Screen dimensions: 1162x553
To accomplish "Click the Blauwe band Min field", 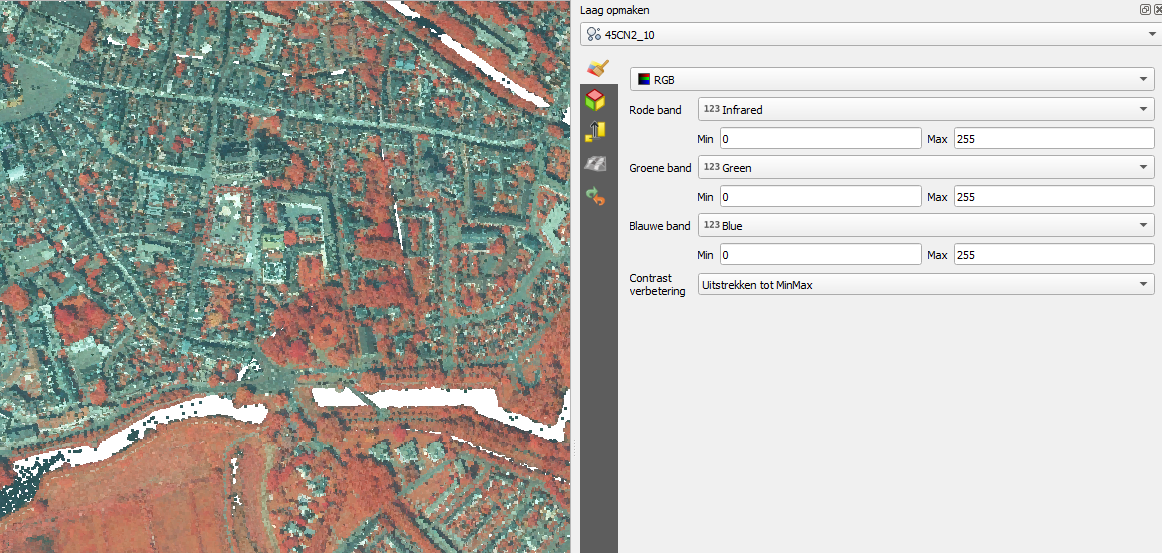I will coord(819,255).
